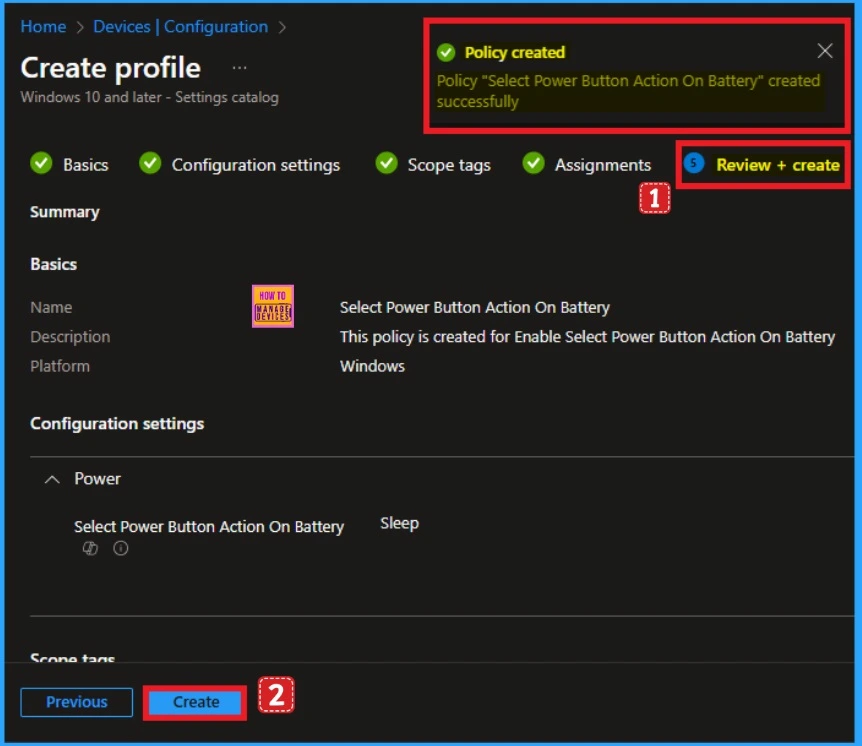
Task: Click the blue step 5 circle icon
Action: [694, 163]
